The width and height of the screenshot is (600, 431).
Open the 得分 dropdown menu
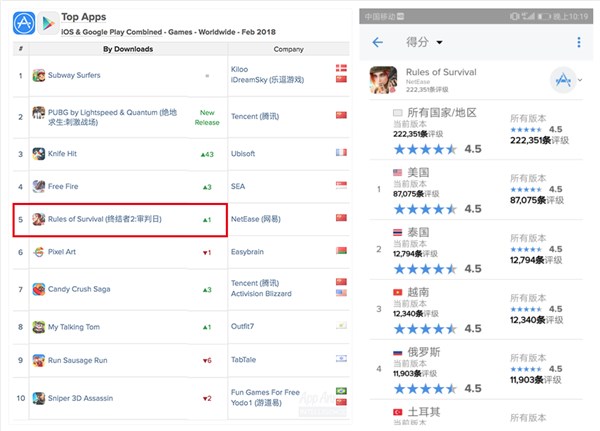pyautogui.click(x=426, y=42)
